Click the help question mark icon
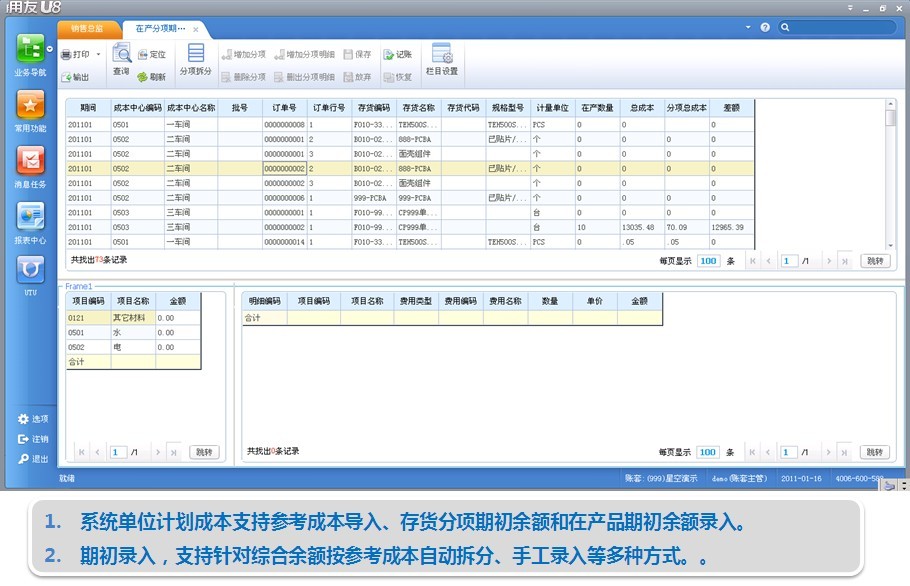910x586 pixels. tap(765, 27)
